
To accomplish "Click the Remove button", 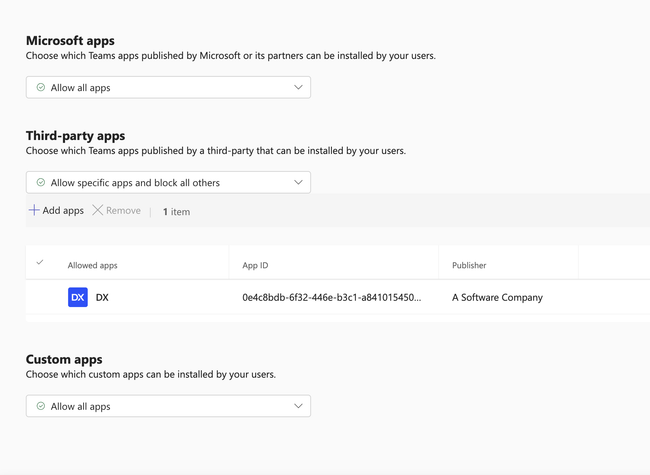I will (x=117, y=211).
